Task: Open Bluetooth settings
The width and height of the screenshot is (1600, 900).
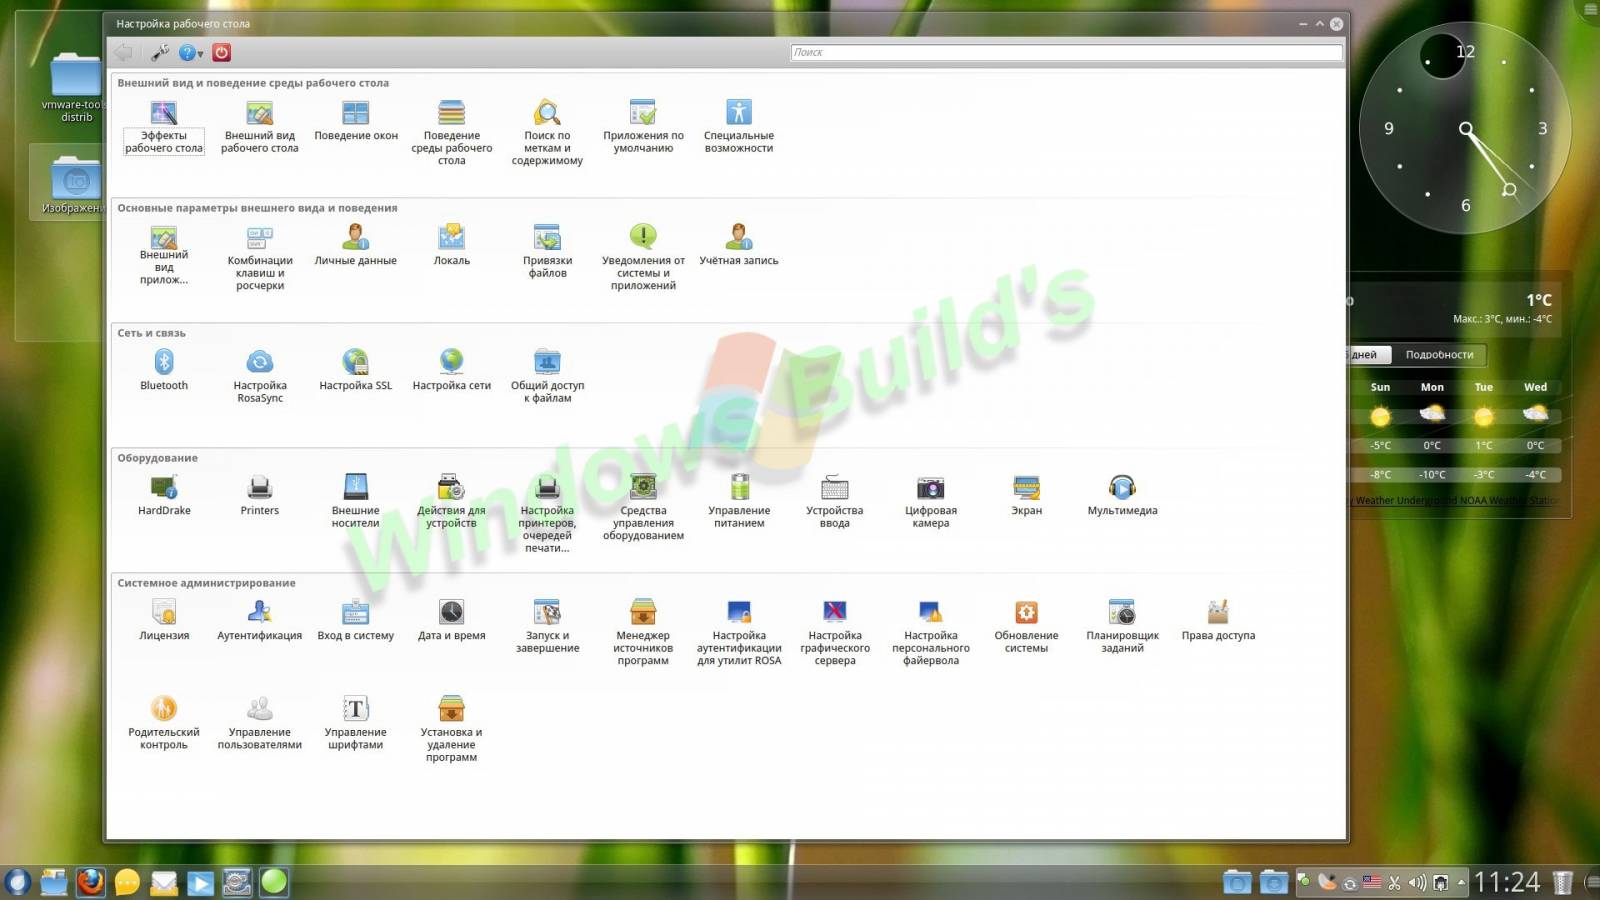Action: click(164, 371)
